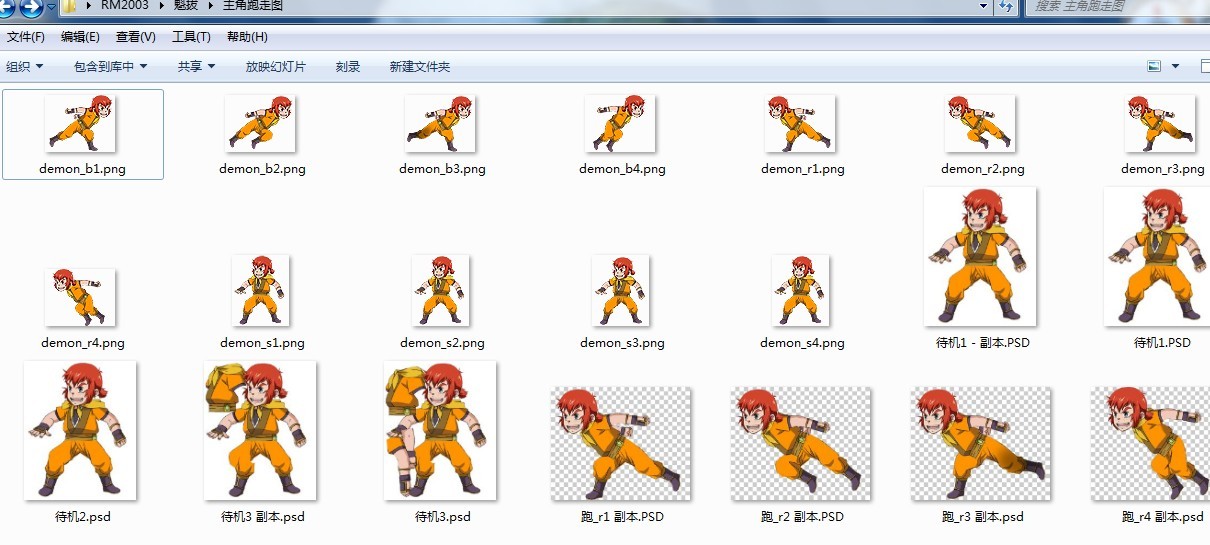Open the address bar history dropdown
The width and height of the screenshot is (1210, 545).
pos(984,6)
